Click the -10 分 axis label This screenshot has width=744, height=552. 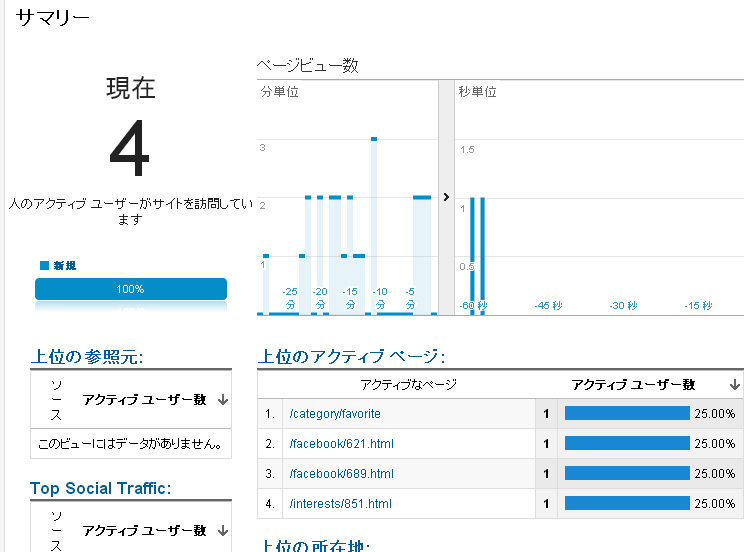[x=380, y=298]
